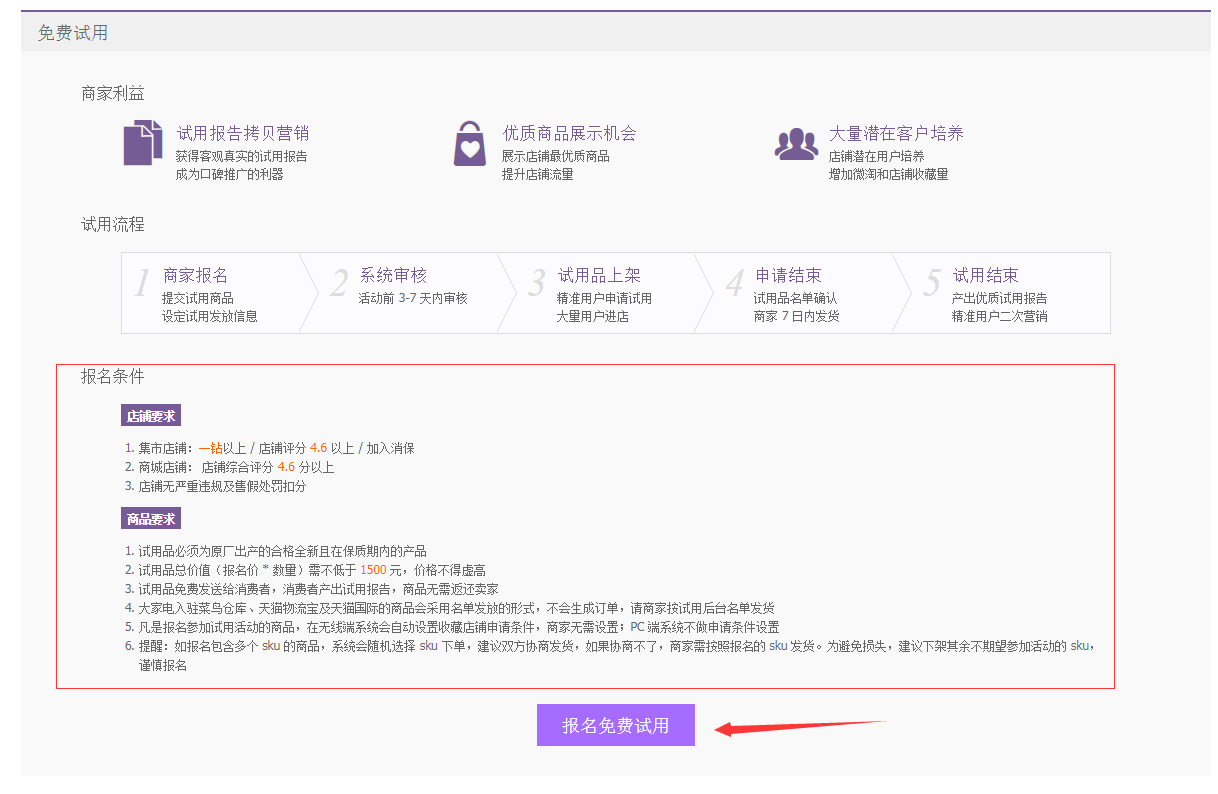
Task: Click the 试用流程 section heading
Action: [x=113, y=224]
